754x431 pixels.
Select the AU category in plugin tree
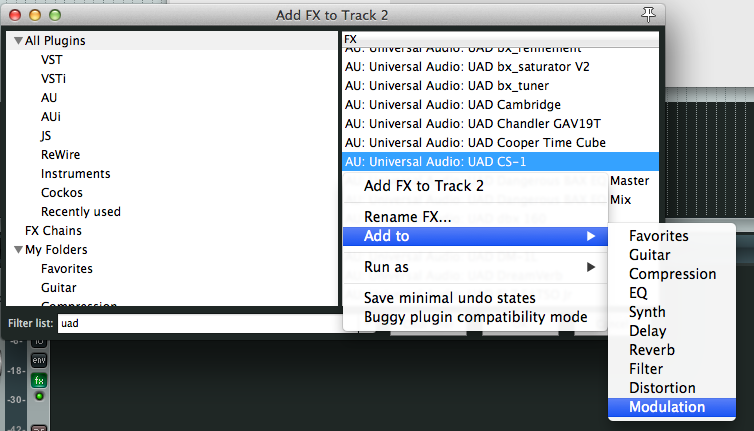tap(49, 98)
